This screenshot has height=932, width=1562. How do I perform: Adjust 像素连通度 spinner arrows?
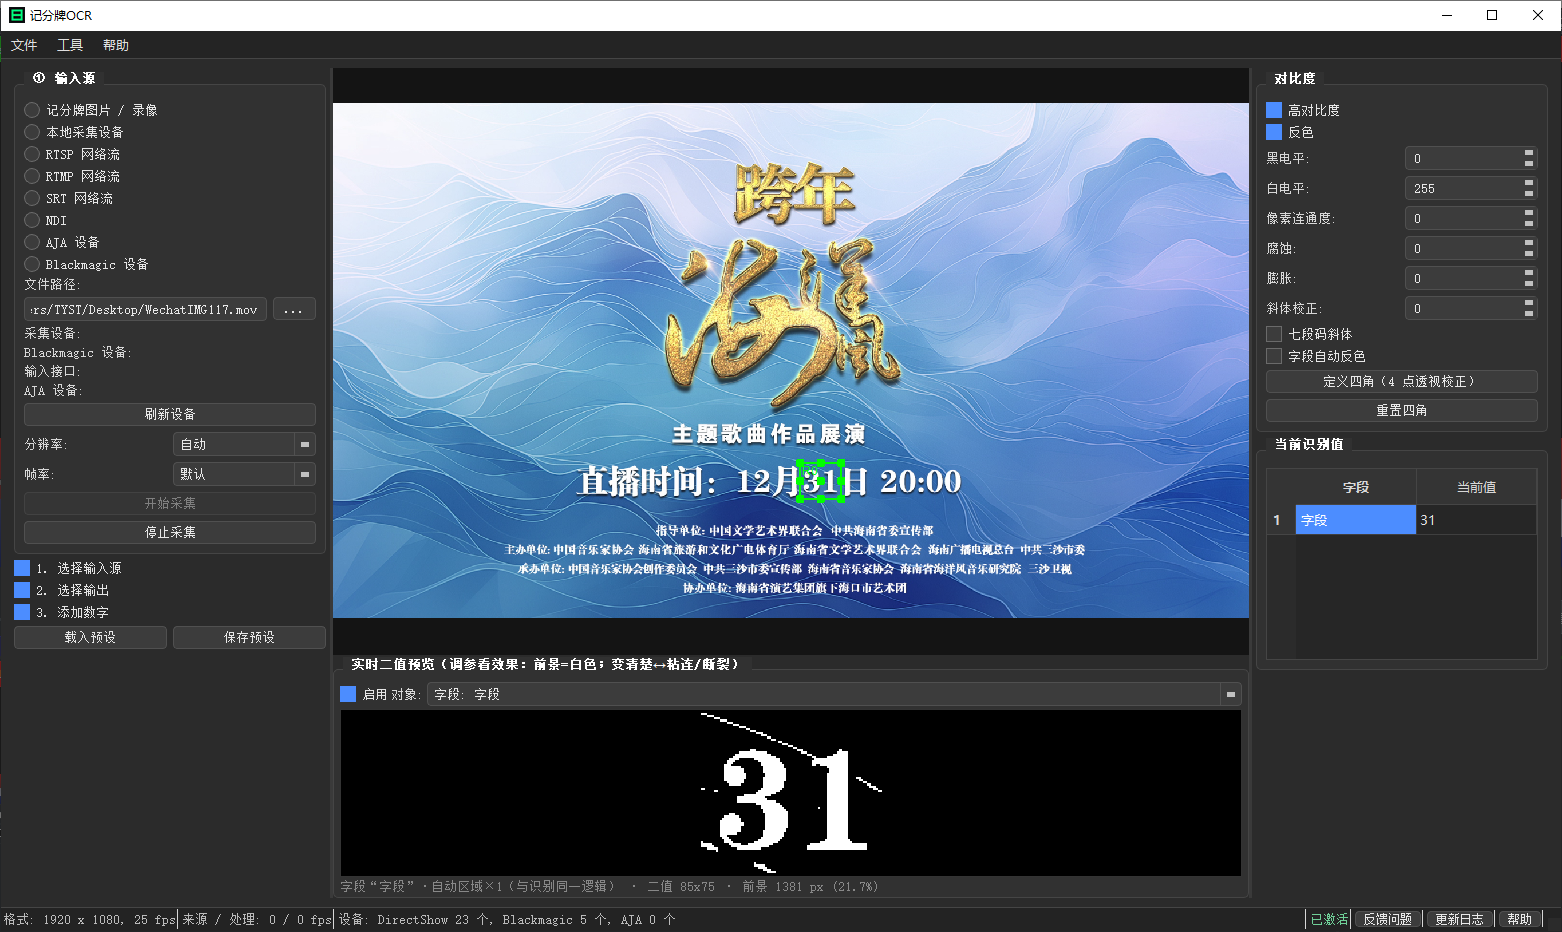[x=1529, y=218]
